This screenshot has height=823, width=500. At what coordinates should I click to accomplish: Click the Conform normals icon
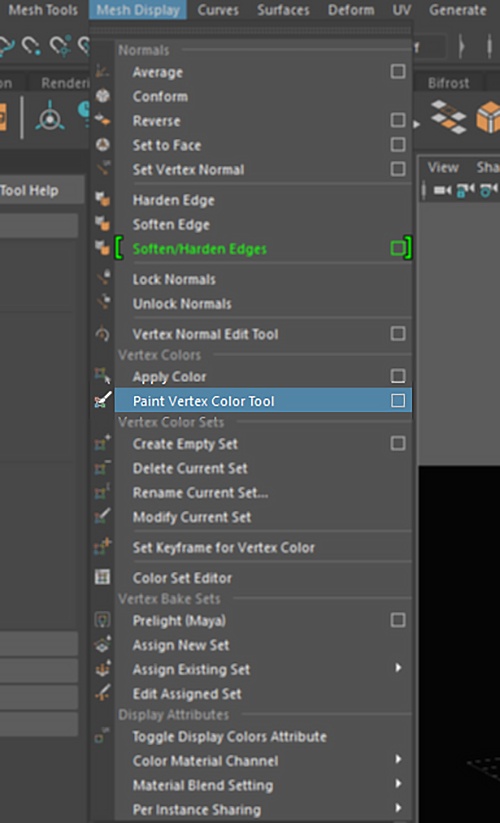pyautogui.click(x=102, y=96)
